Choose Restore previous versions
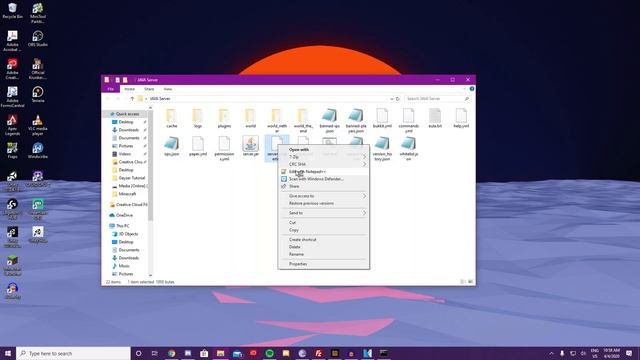This screenshot has width=640, height=360. (311, 203)
